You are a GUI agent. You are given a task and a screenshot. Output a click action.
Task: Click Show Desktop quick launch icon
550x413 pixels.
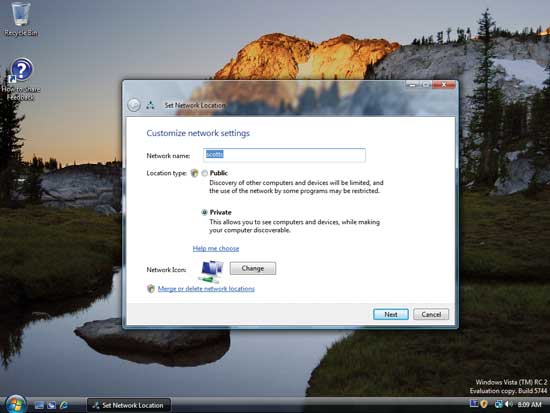(x=39, y=405)
